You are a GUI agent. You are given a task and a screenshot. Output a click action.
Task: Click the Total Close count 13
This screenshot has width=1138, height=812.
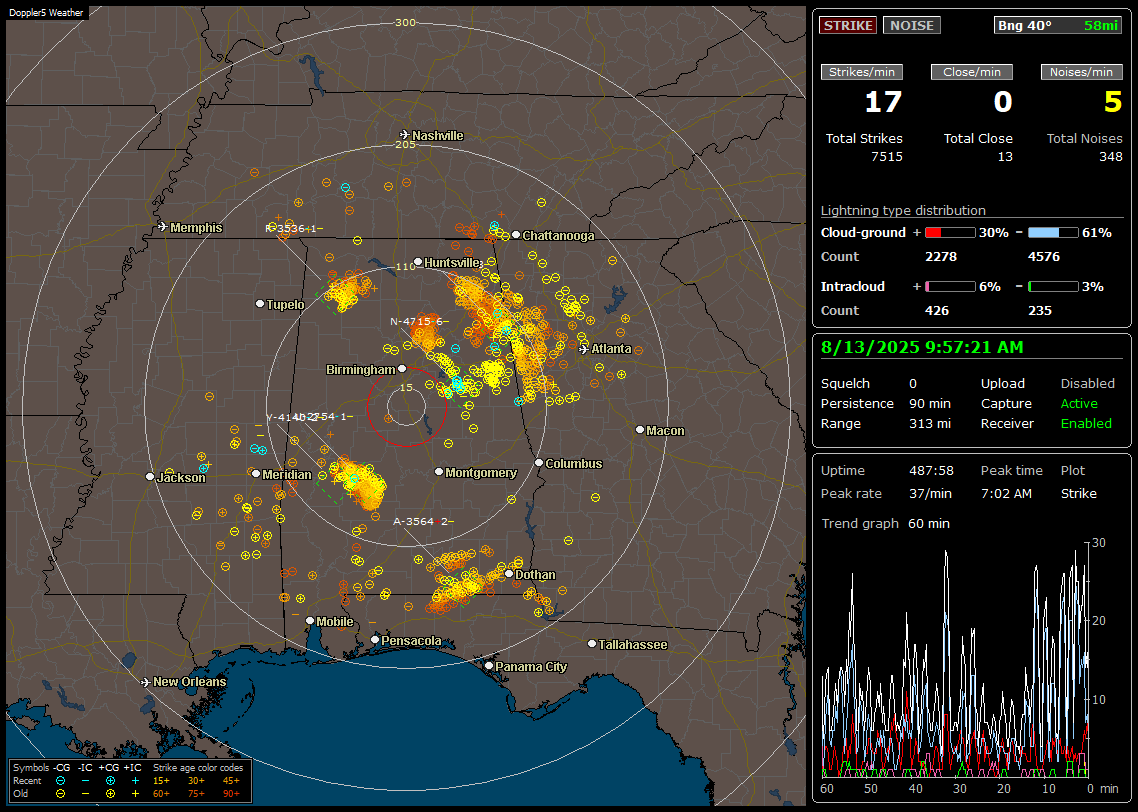tap(1004, 157)
